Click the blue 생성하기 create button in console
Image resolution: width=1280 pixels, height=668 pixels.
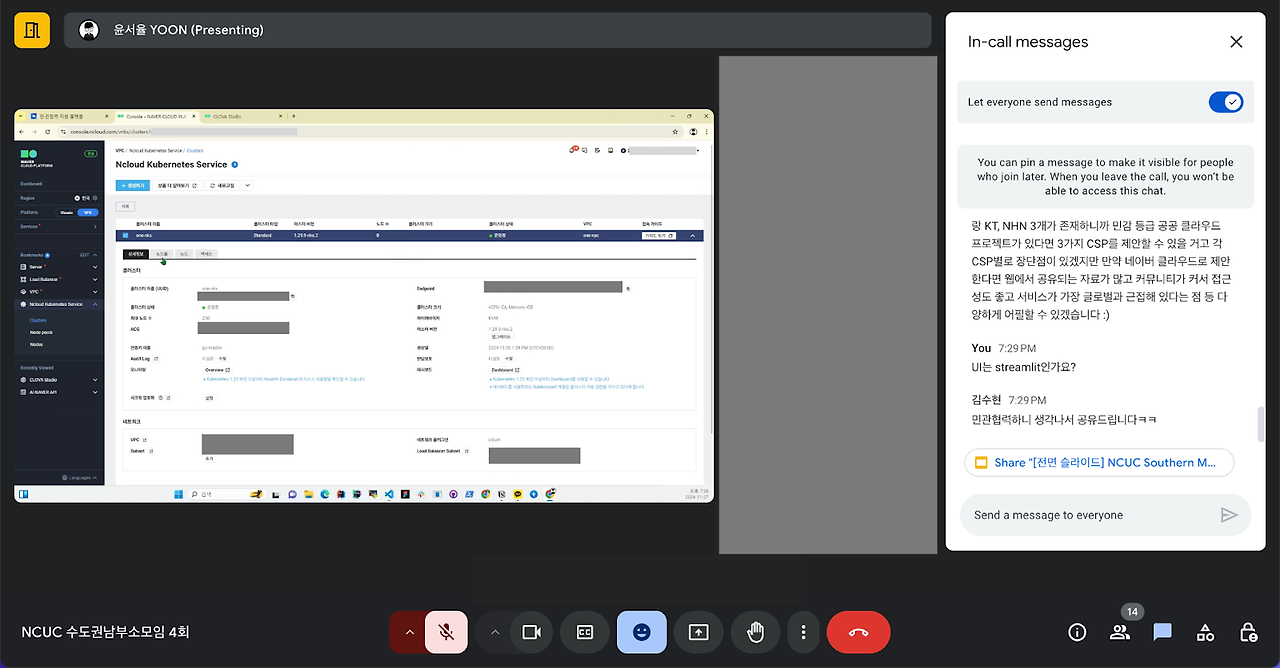point(133,185)
